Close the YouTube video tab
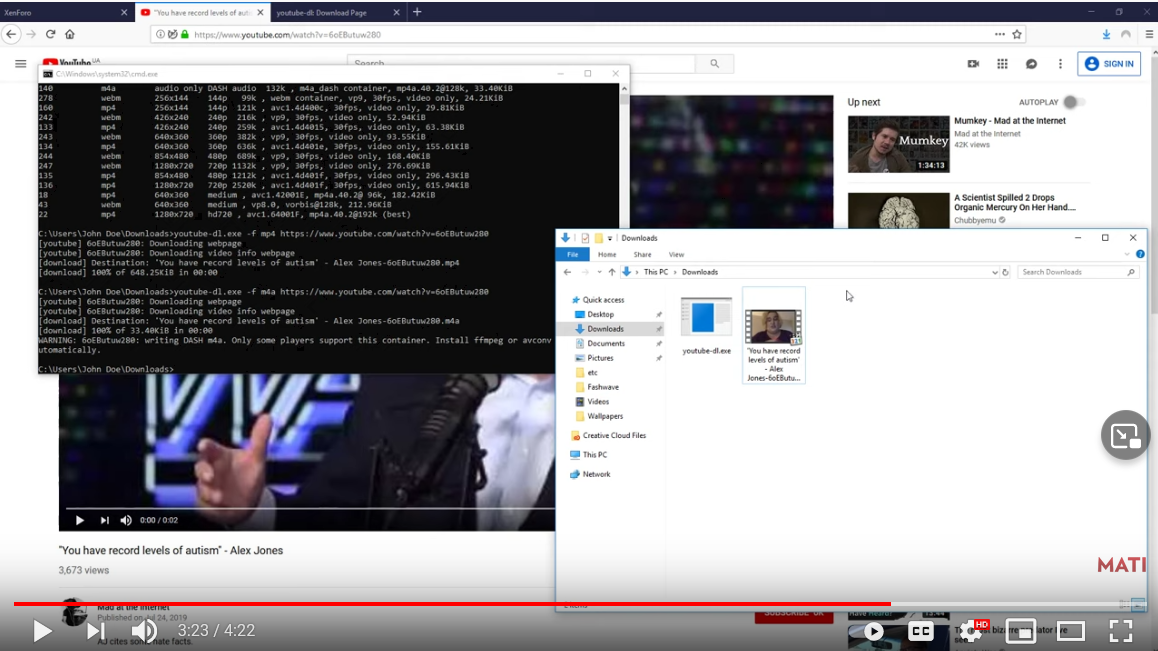Screen dimensions: 1158x651 pyautogui.click(x=260, y=13)
